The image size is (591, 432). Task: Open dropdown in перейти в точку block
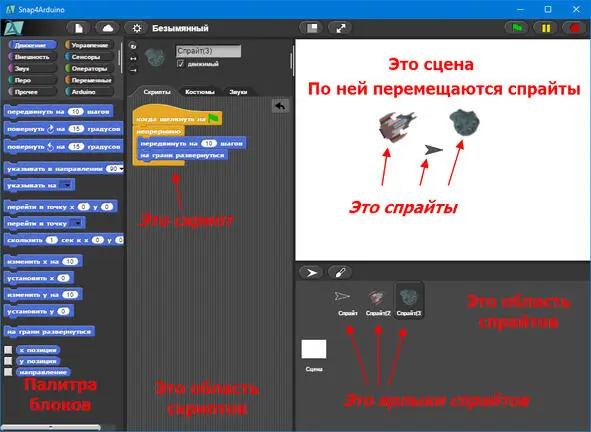[77, 224]
